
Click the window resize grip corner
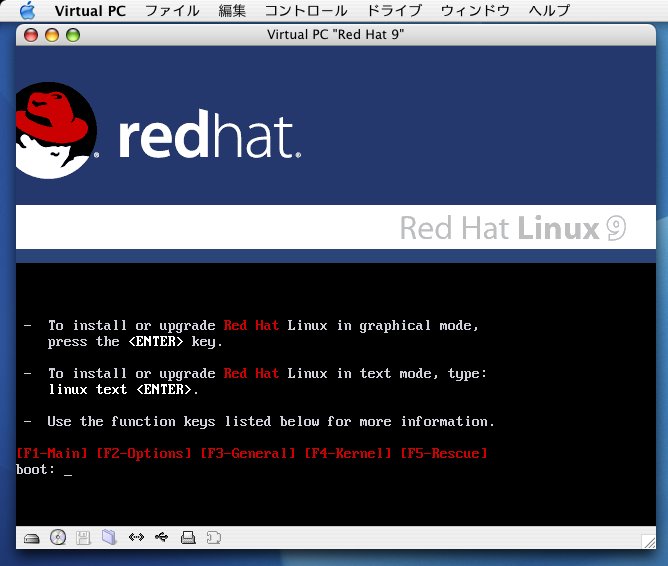point(649,541)
